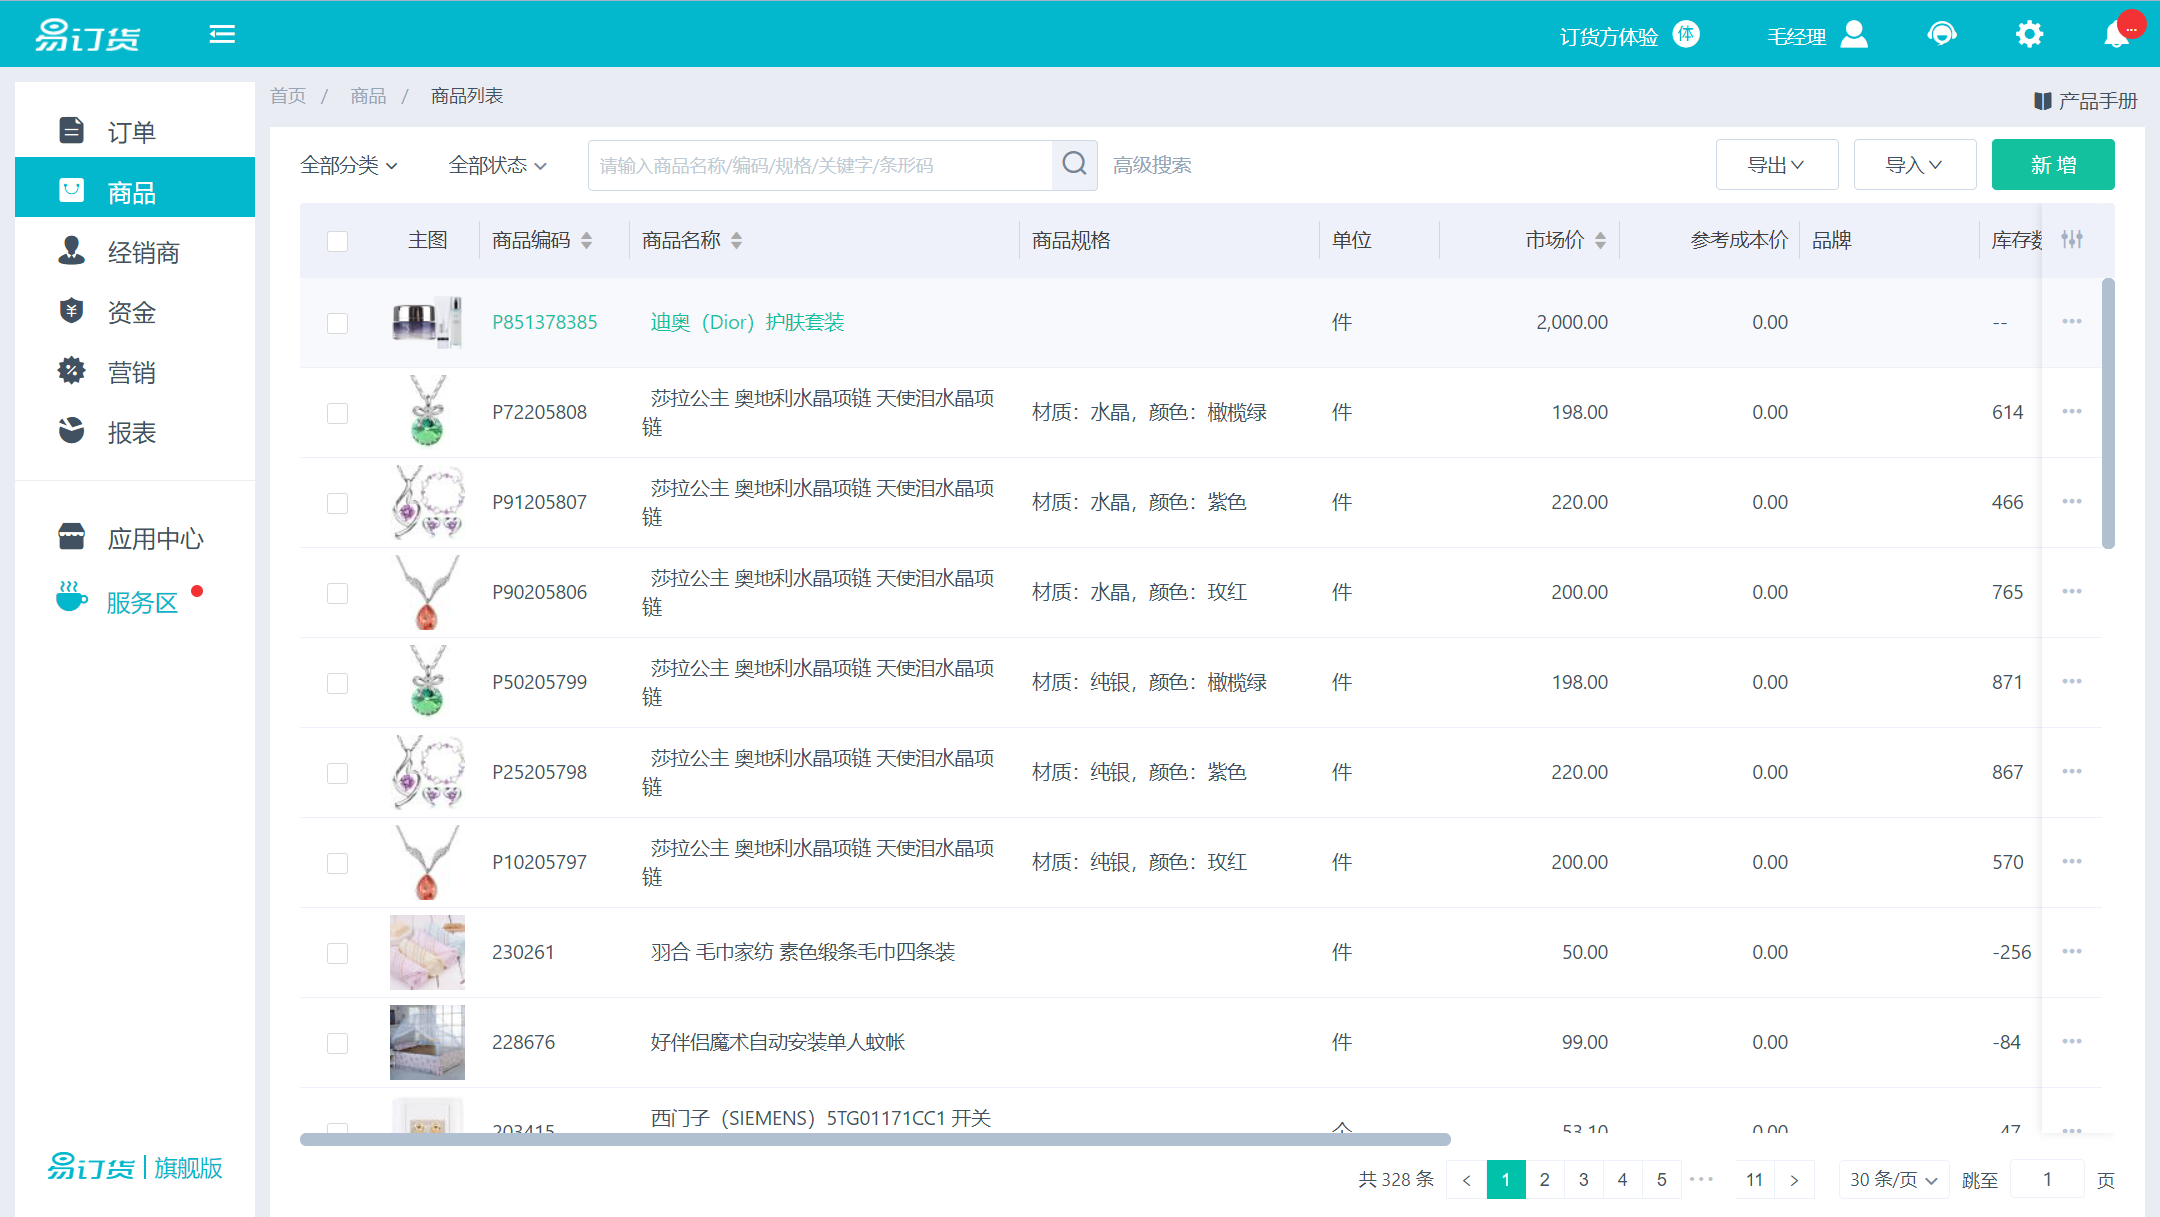Open 报表 in the sidebar

pos(135,431)
